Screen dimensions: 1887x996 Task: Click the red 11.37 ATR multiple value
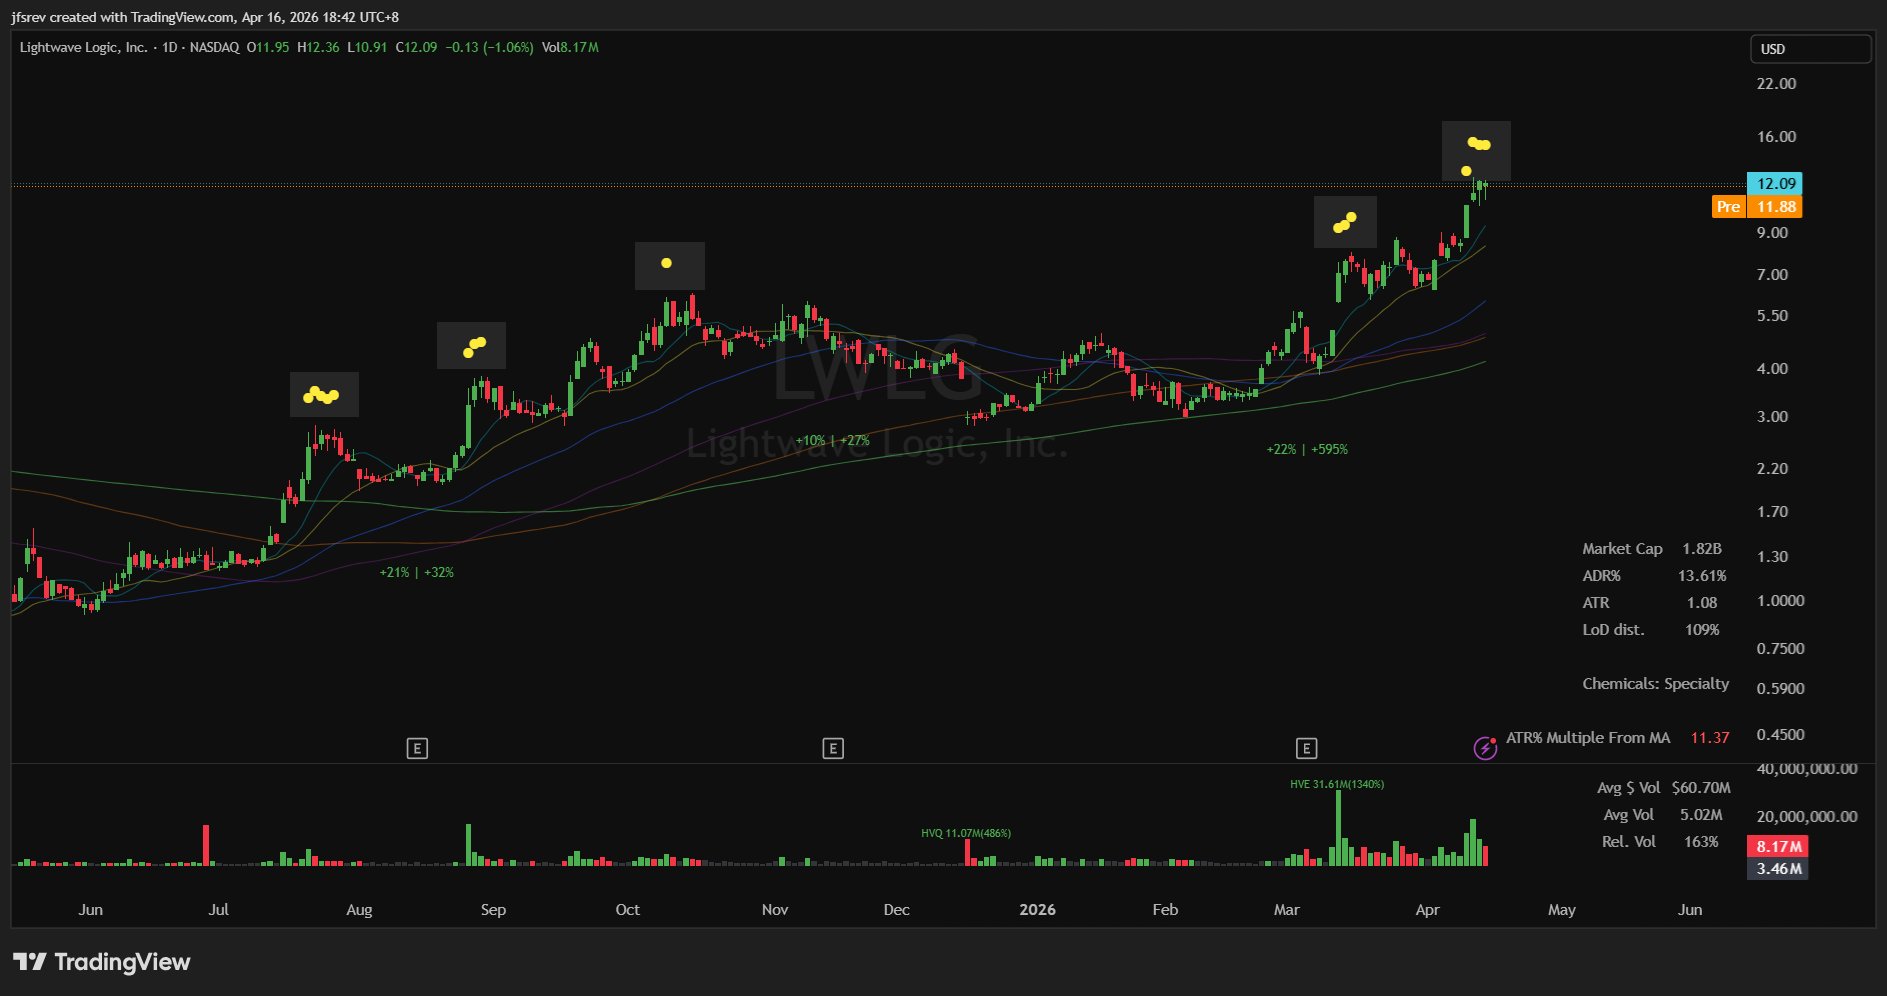pyautogui.click(x=1710, y=737)
